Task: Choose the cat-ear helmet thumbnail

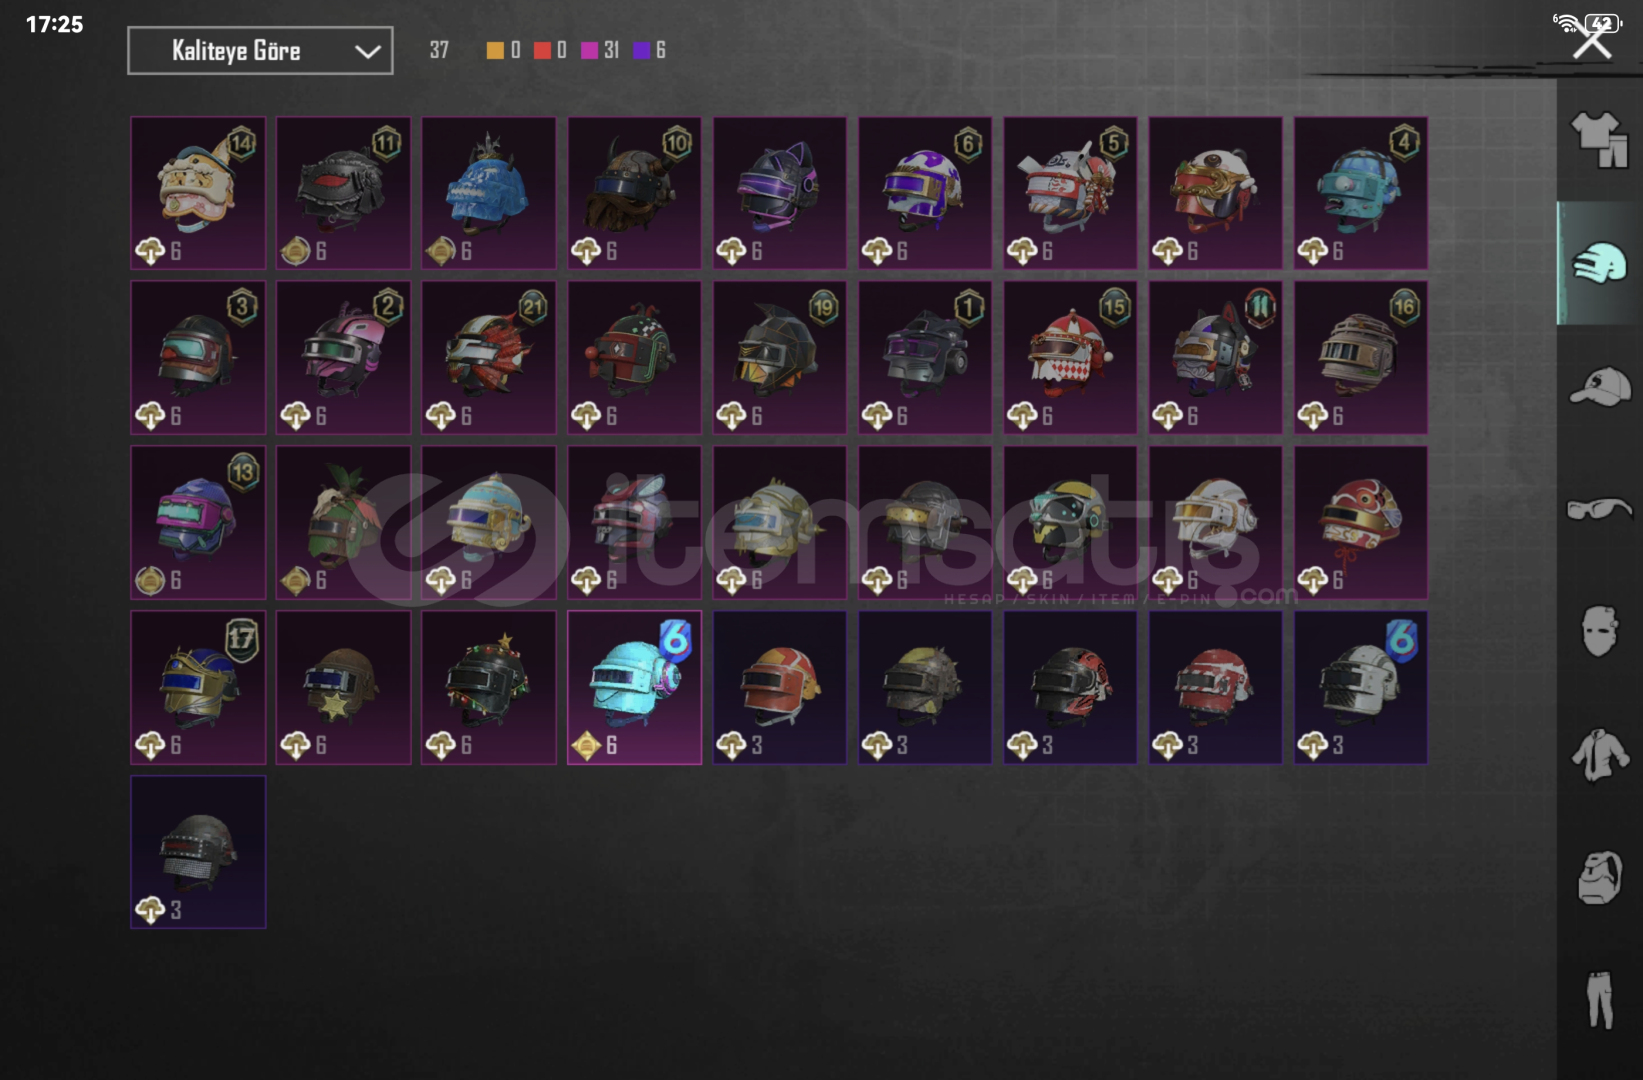Action: point(780,193)
